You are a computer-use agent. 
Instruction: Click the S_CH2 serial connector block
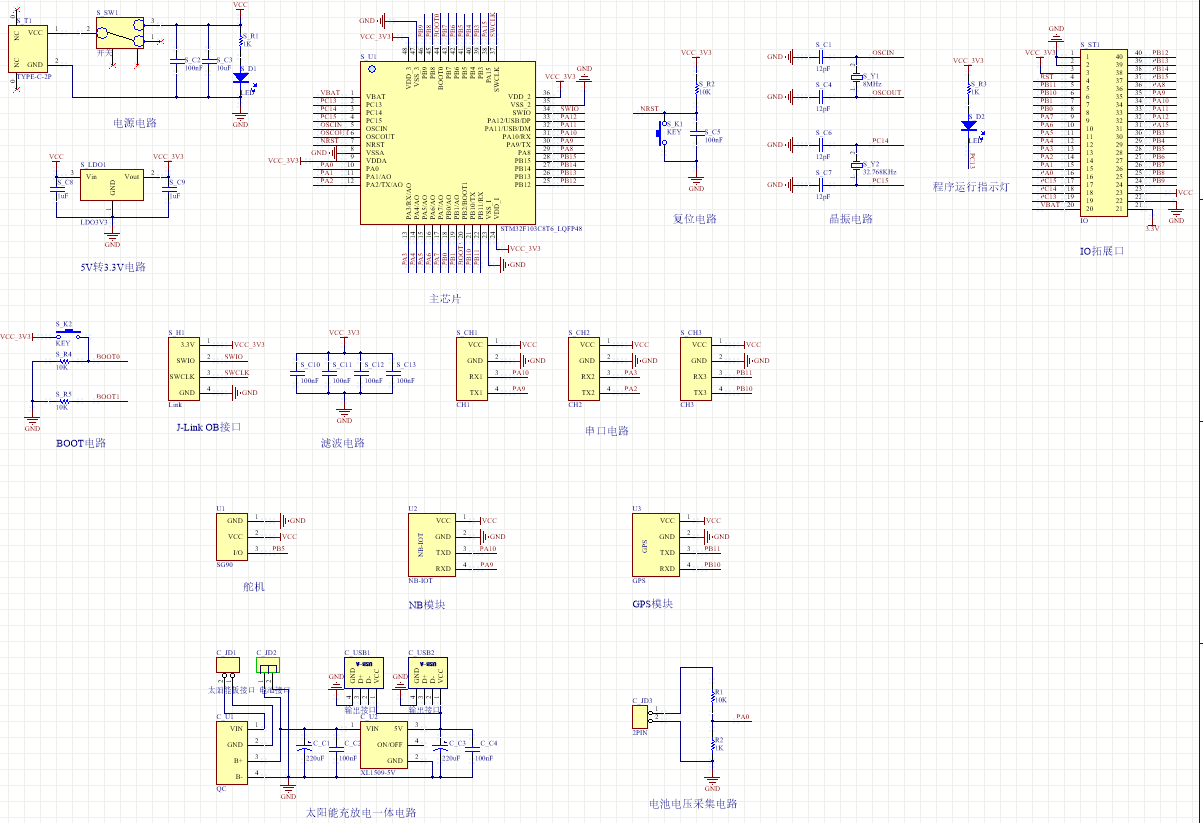tap(584, 368)
